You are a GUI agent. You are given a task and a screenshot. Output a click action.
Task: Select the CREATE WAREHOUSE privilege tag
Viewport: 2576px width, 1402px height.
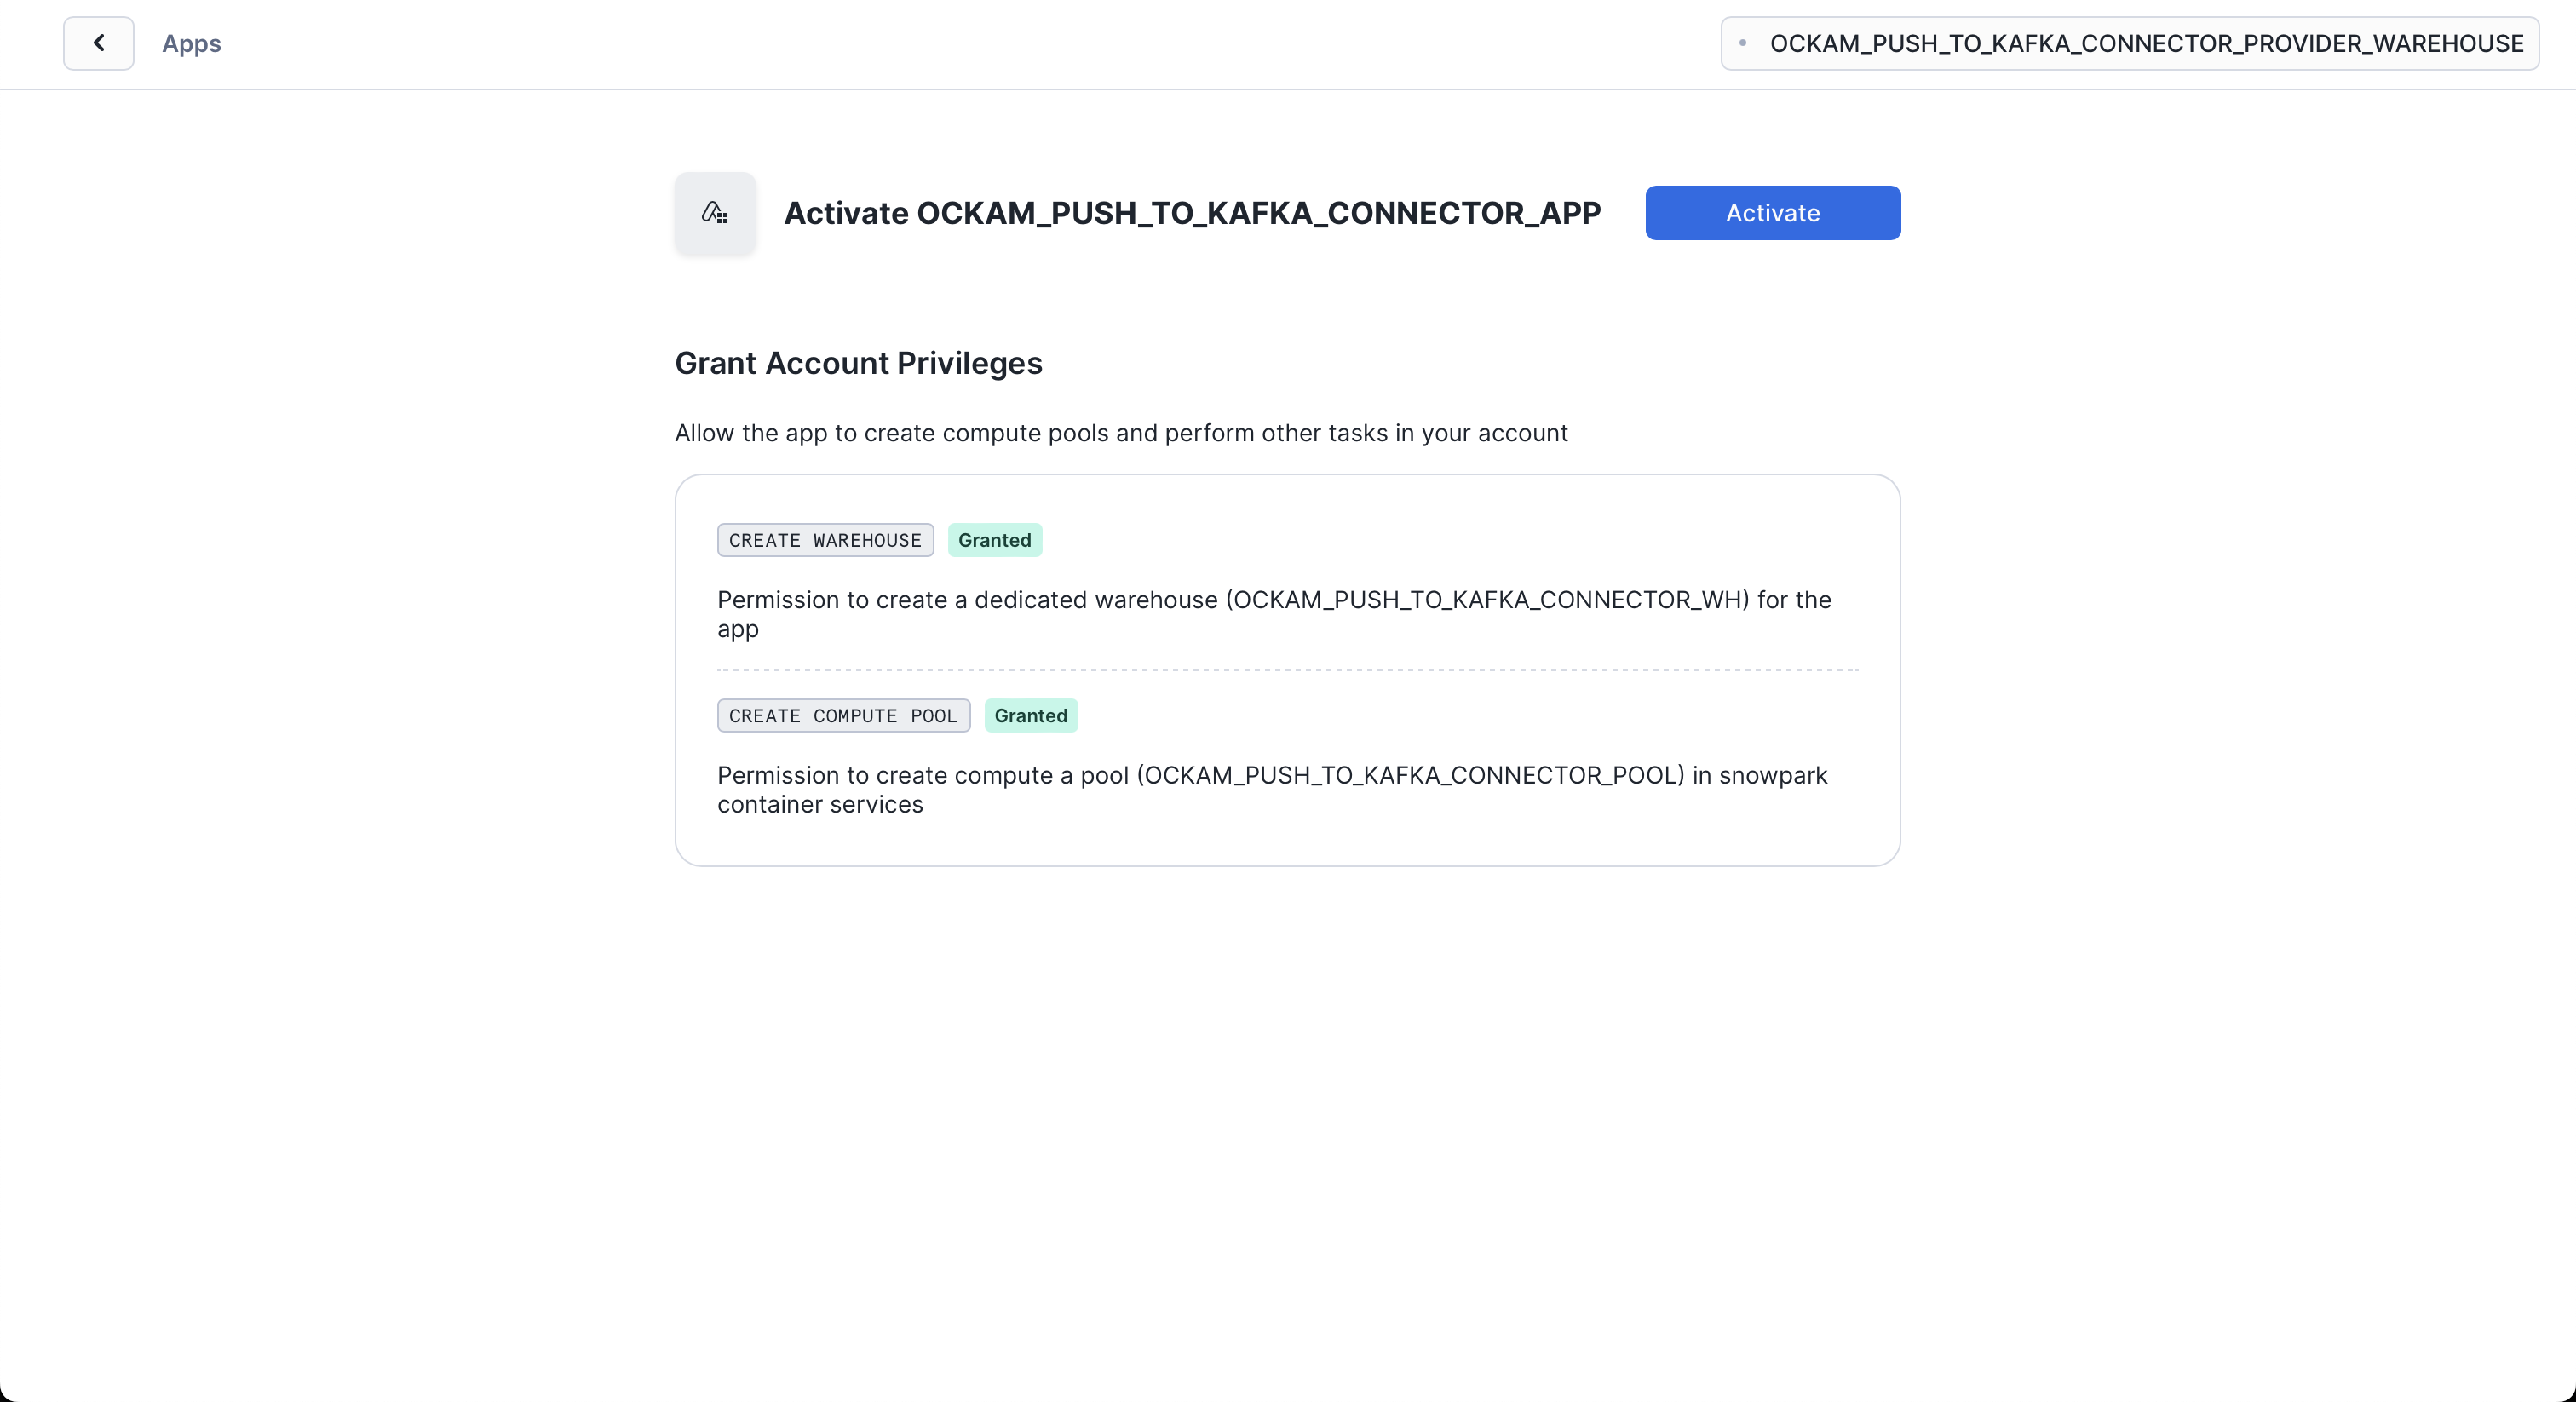[x=825, y=540]
